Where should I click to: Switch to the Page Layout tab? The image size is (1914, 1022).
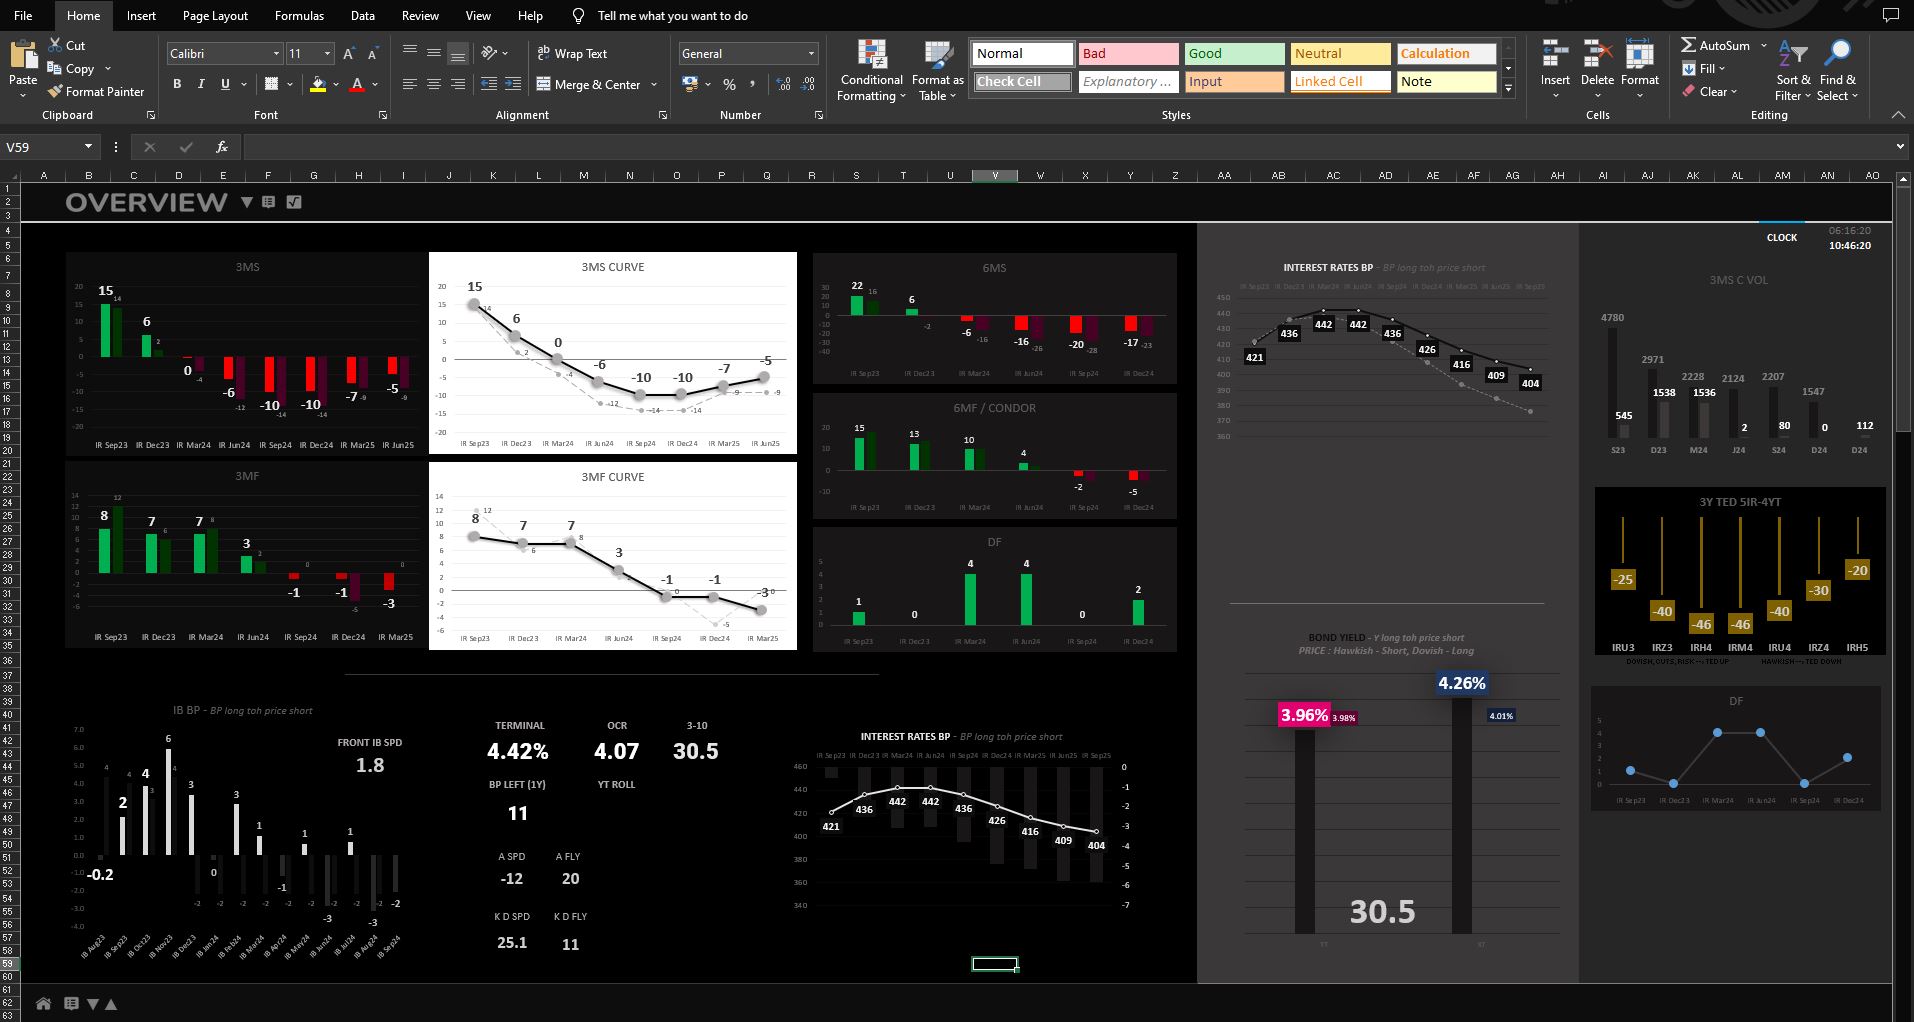pos(215,16)
